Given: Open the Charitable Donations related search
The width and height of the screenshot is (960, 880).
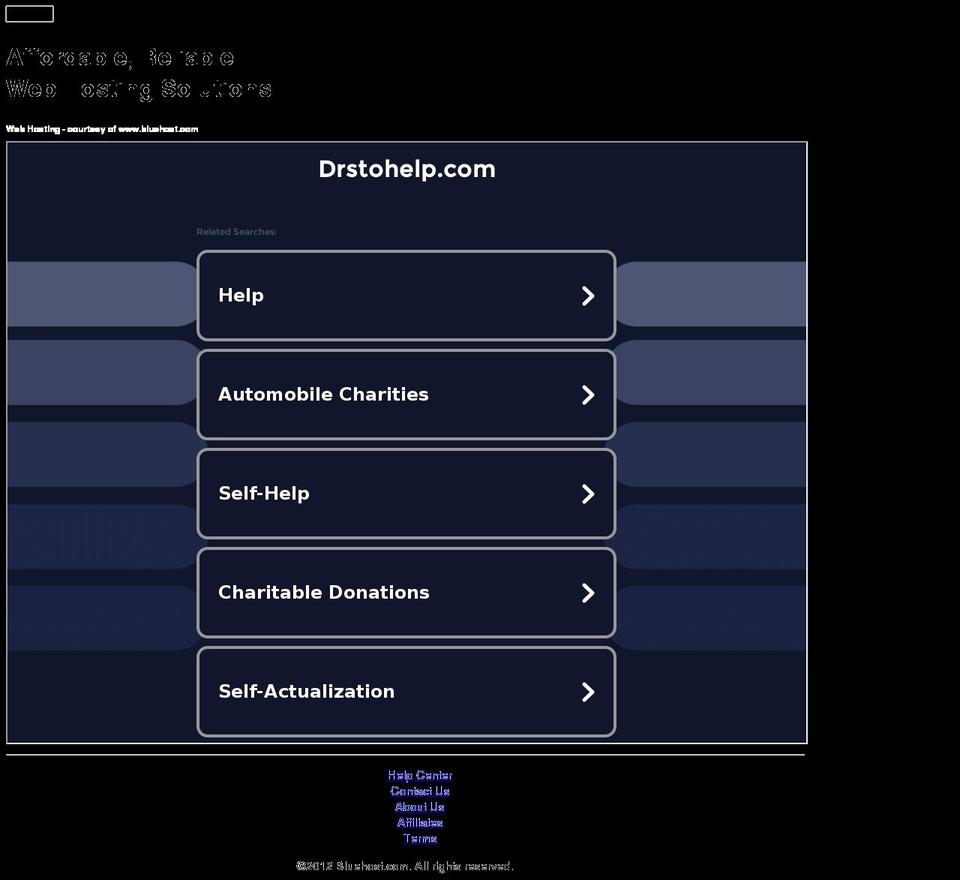Looking at the screenshot, I should point(406,592).
